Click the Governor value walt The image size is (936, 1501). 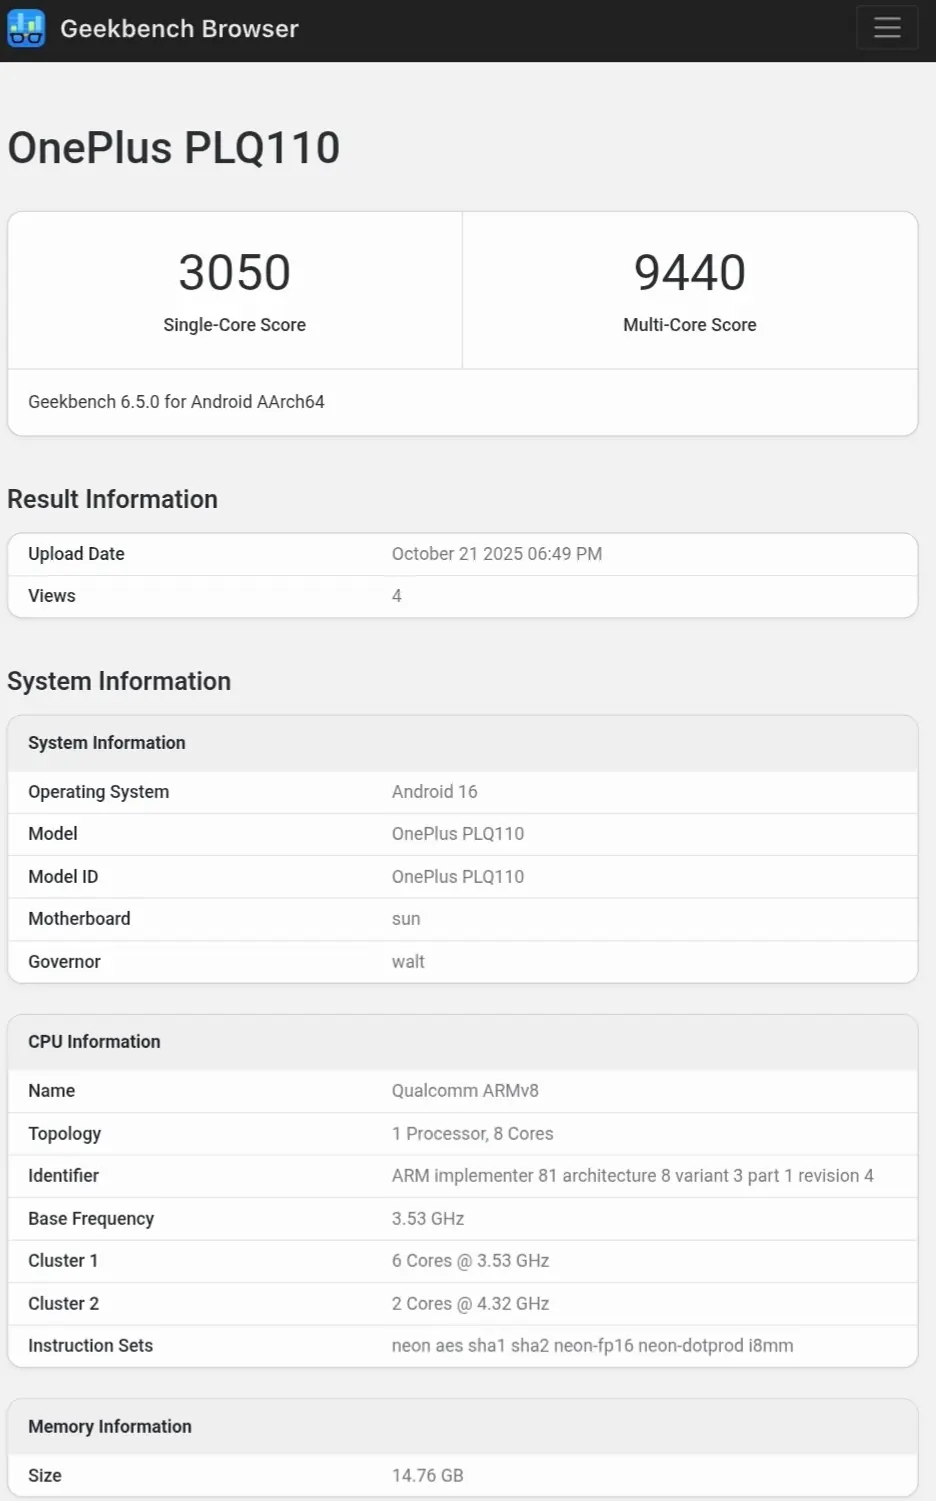click(408, 962)
